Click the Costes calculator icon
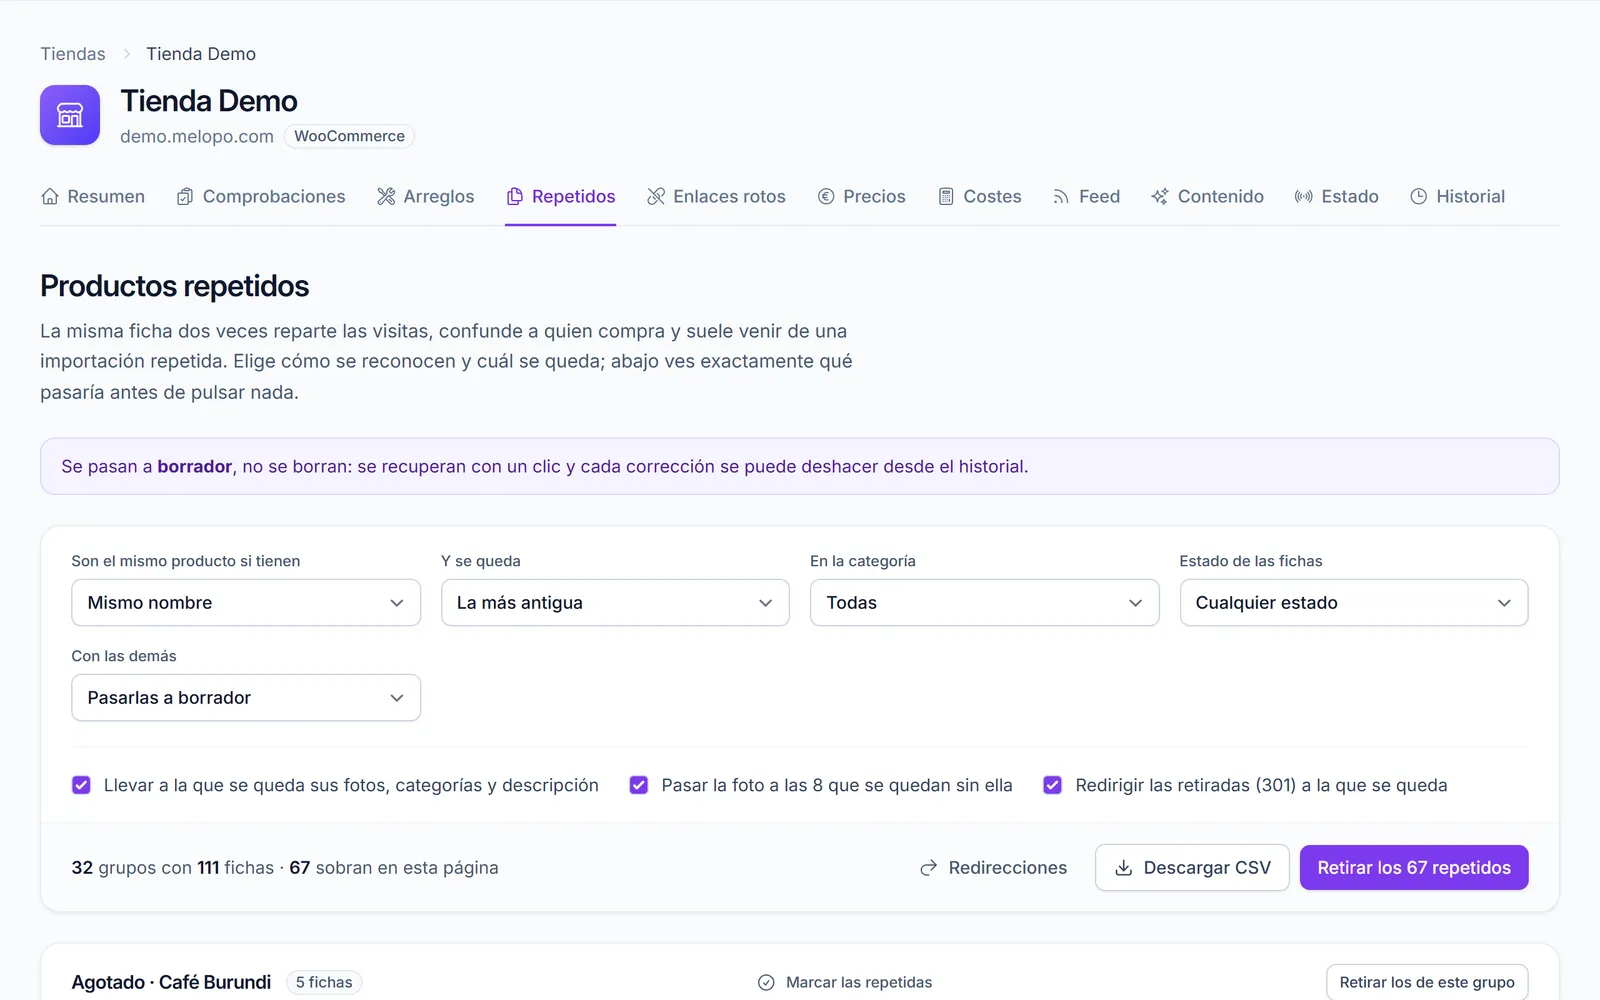1600x1000 pixels. point(946,197)
